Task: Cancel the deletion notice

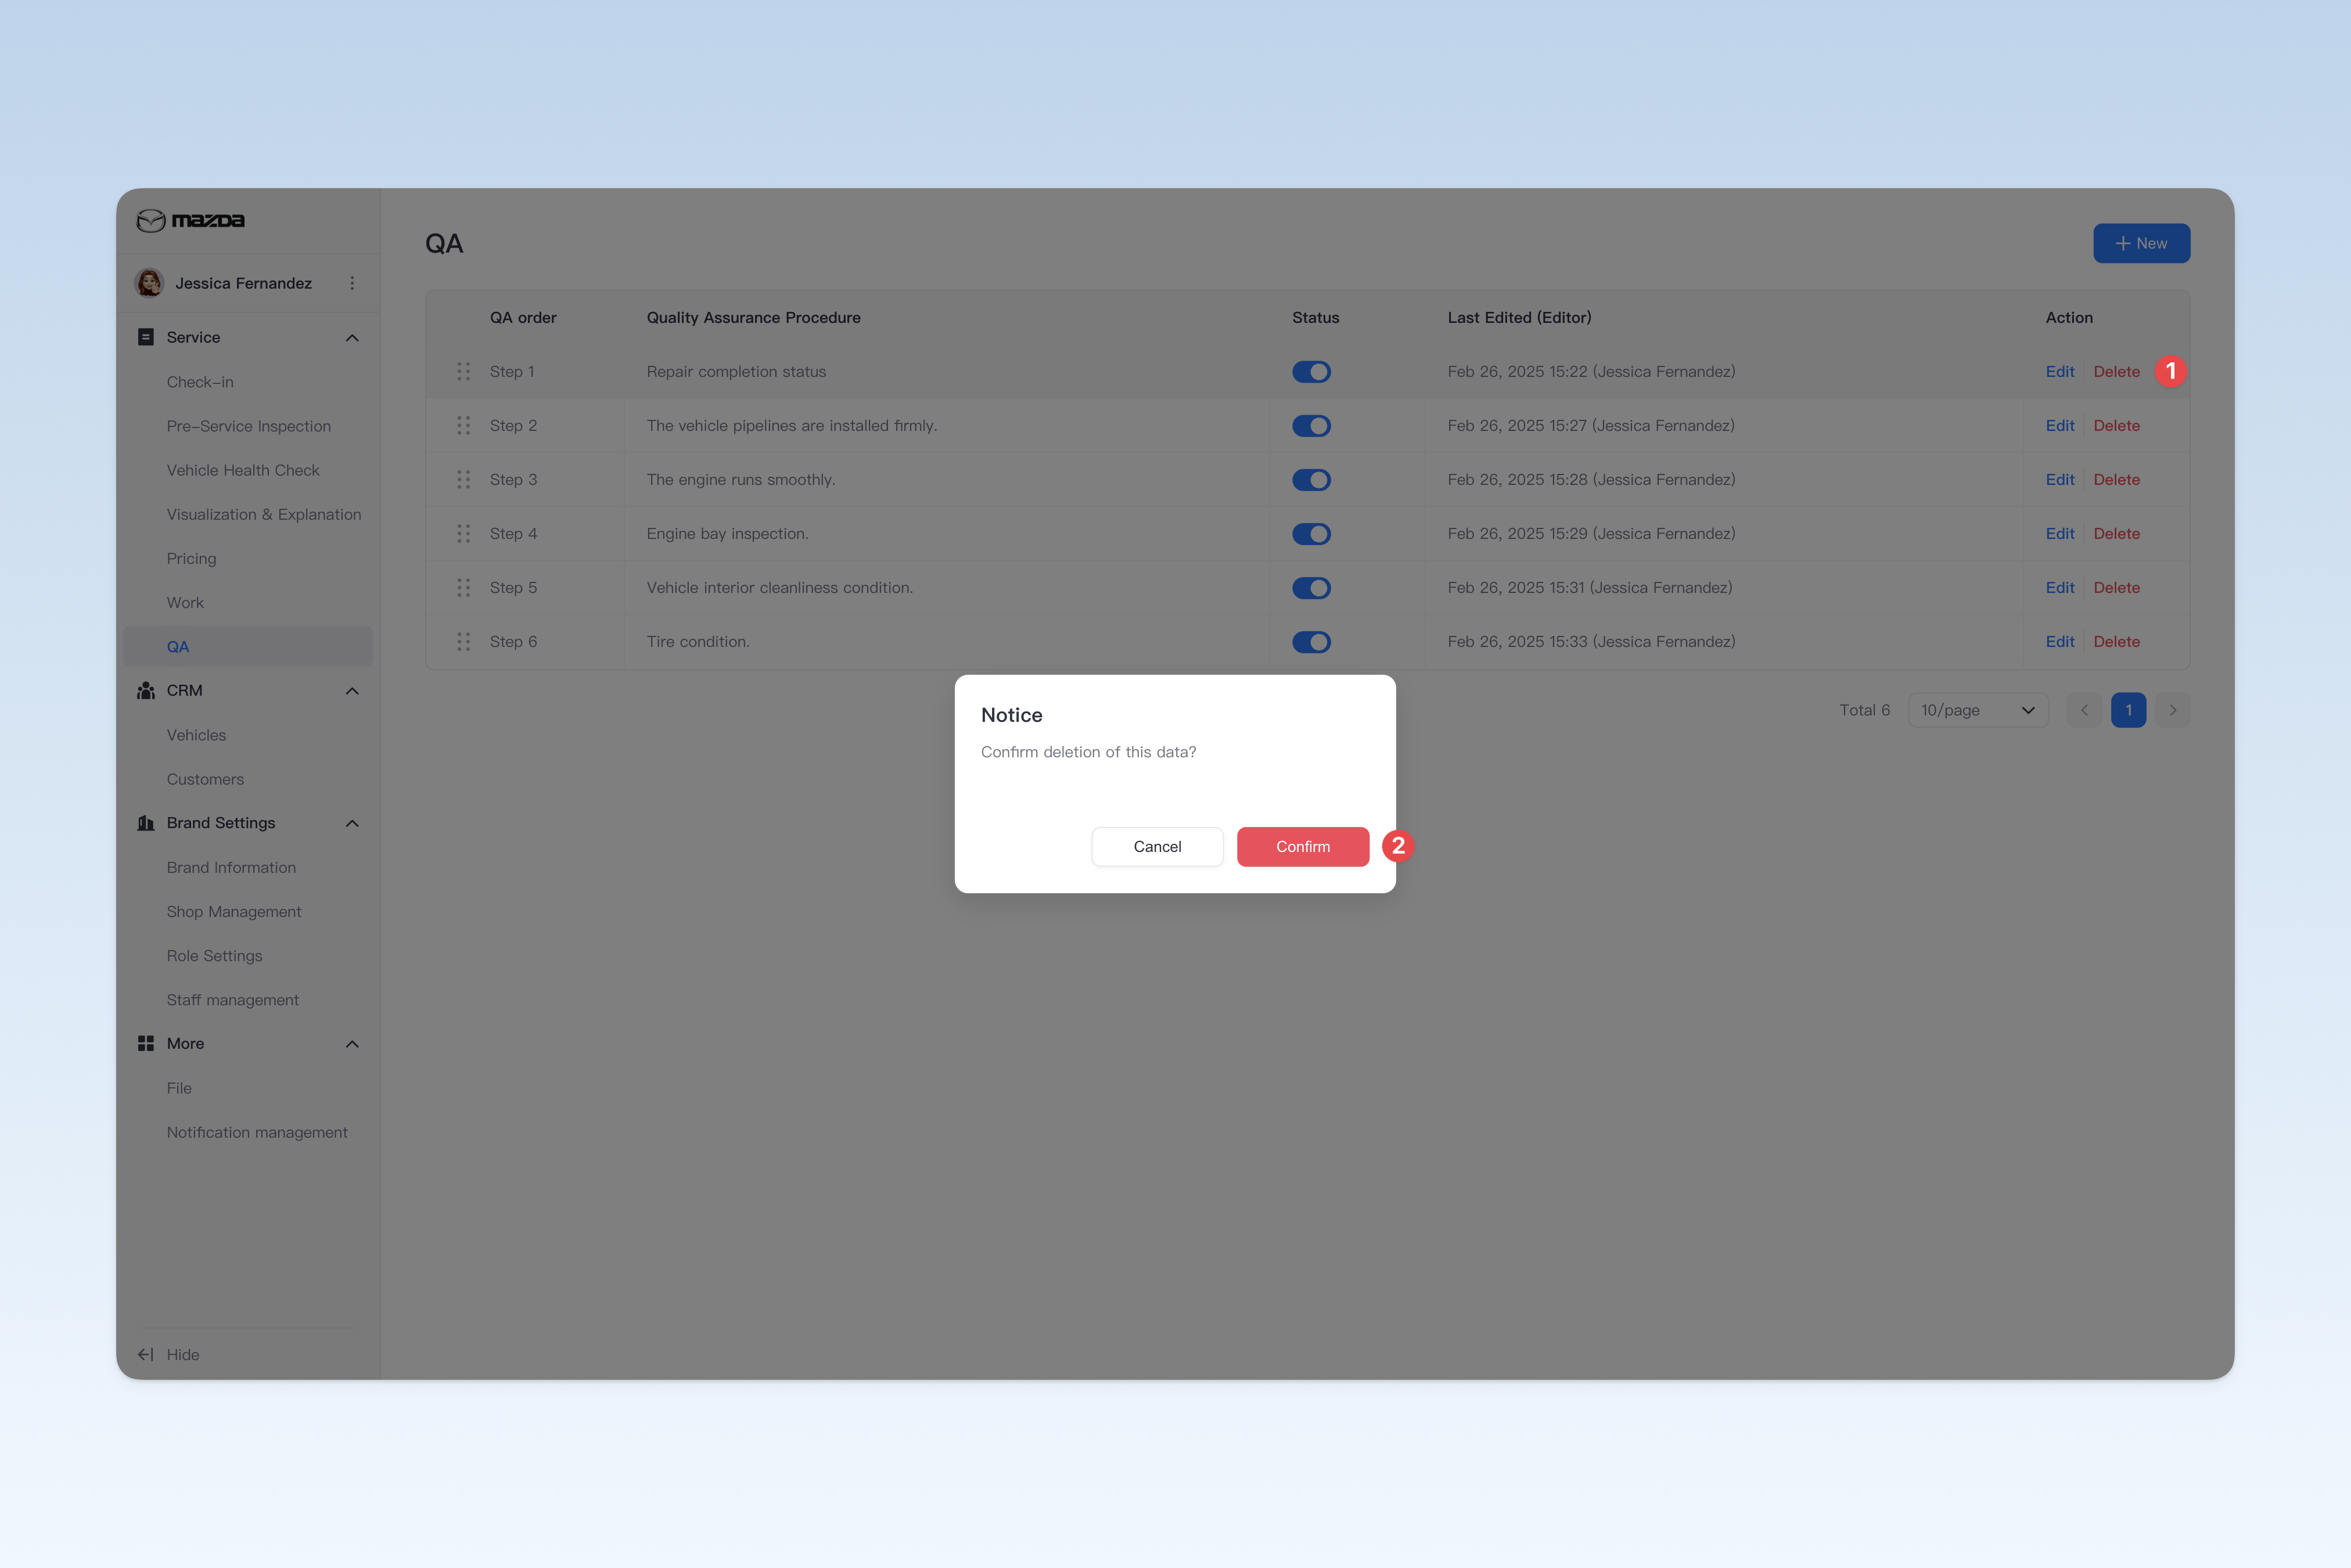Action: (1157, 846)
